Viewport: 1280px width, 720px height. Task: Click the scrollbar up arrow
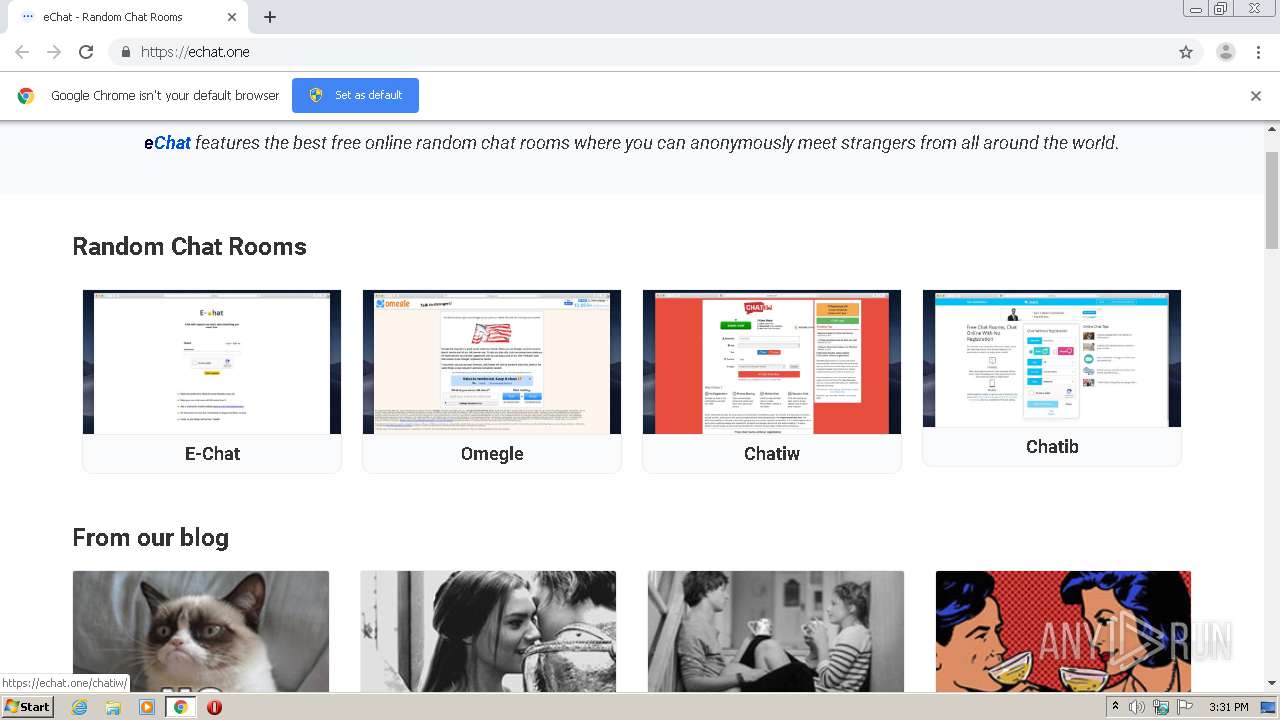pyautogui.click(x=1272, y=128)
